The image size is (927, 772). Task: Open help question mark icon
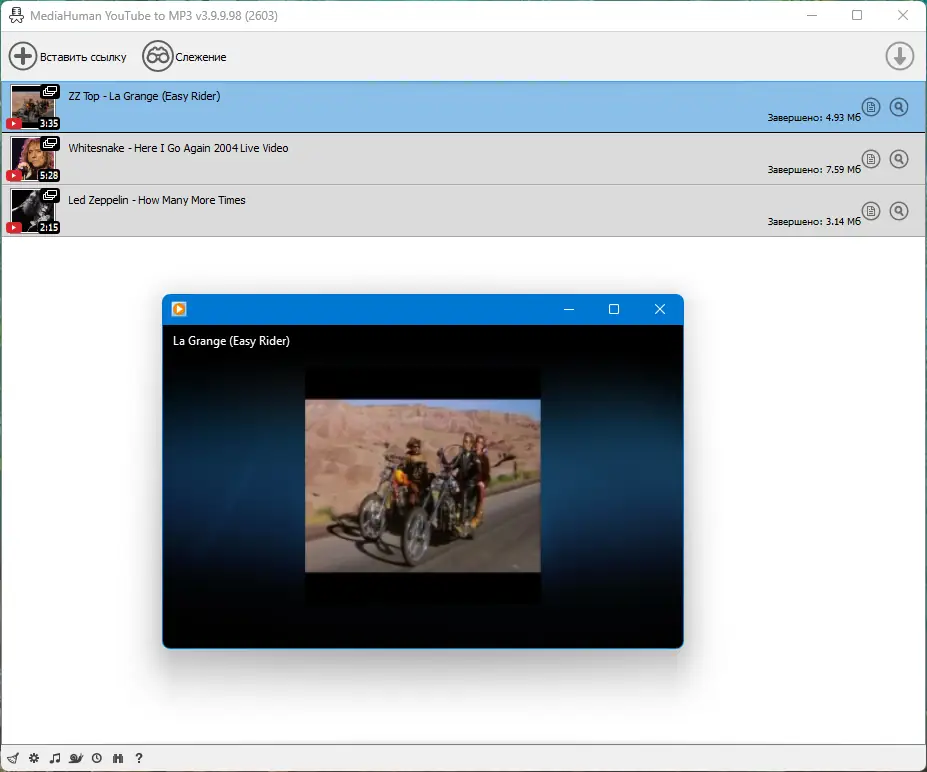click(x=139, y=758)
